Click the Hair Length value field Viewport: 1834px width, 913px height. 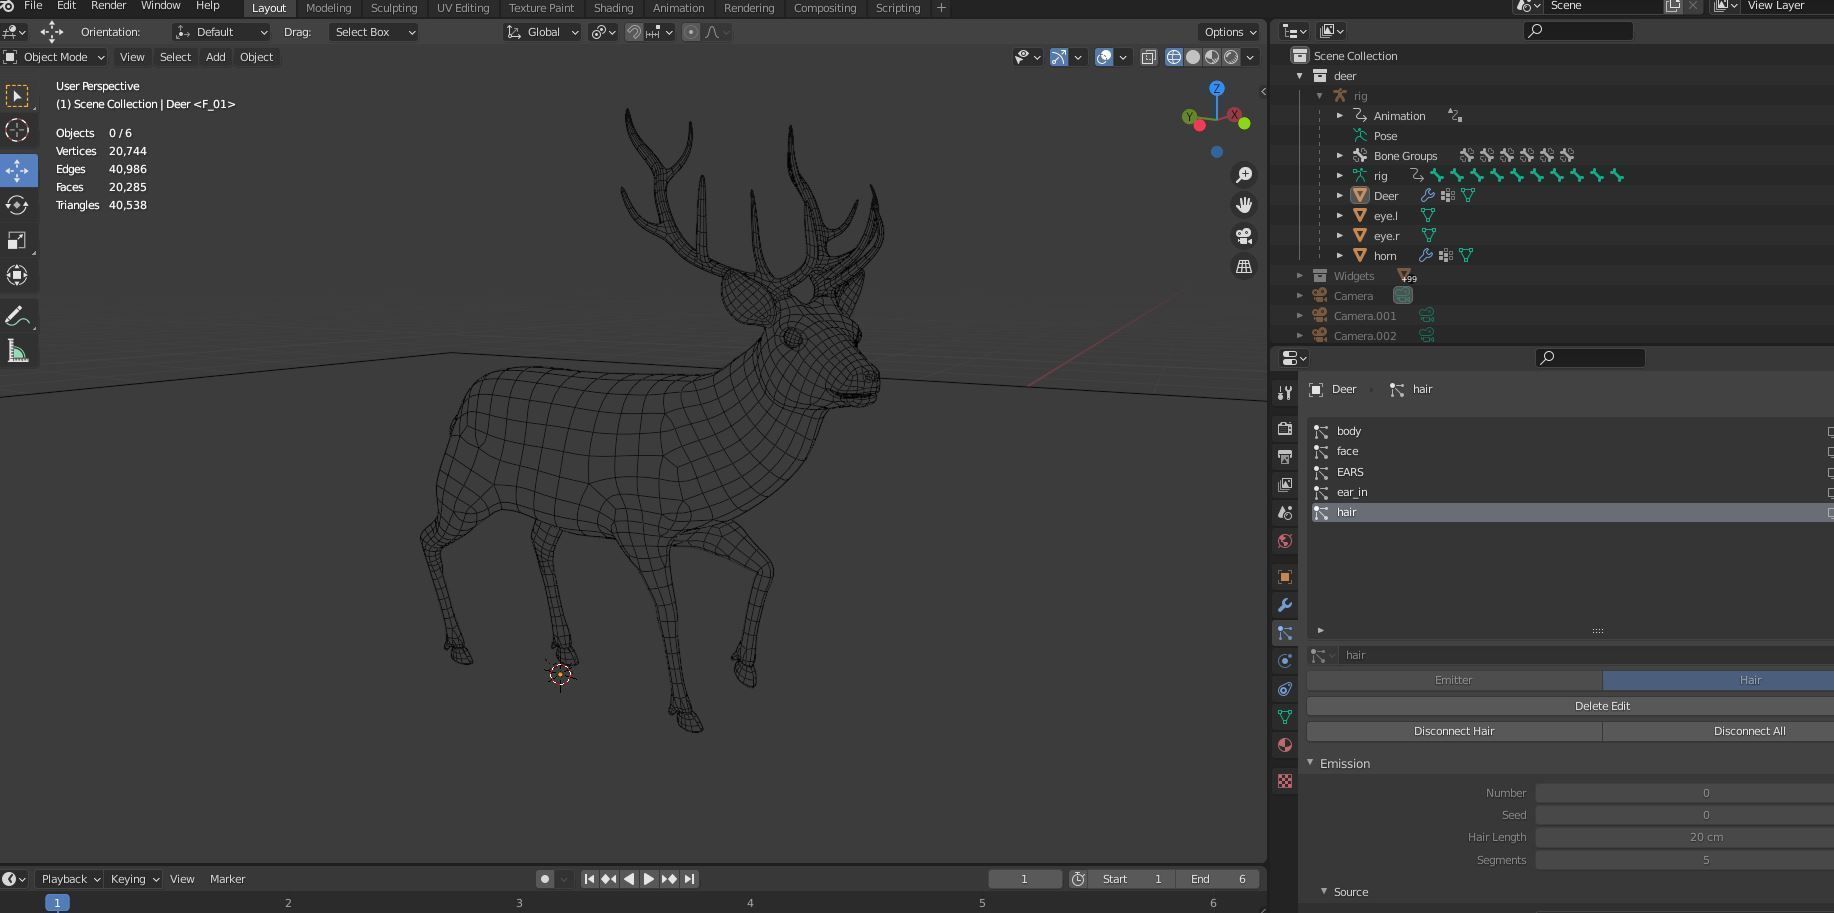pyautogui.click(x=1685, y=837)
